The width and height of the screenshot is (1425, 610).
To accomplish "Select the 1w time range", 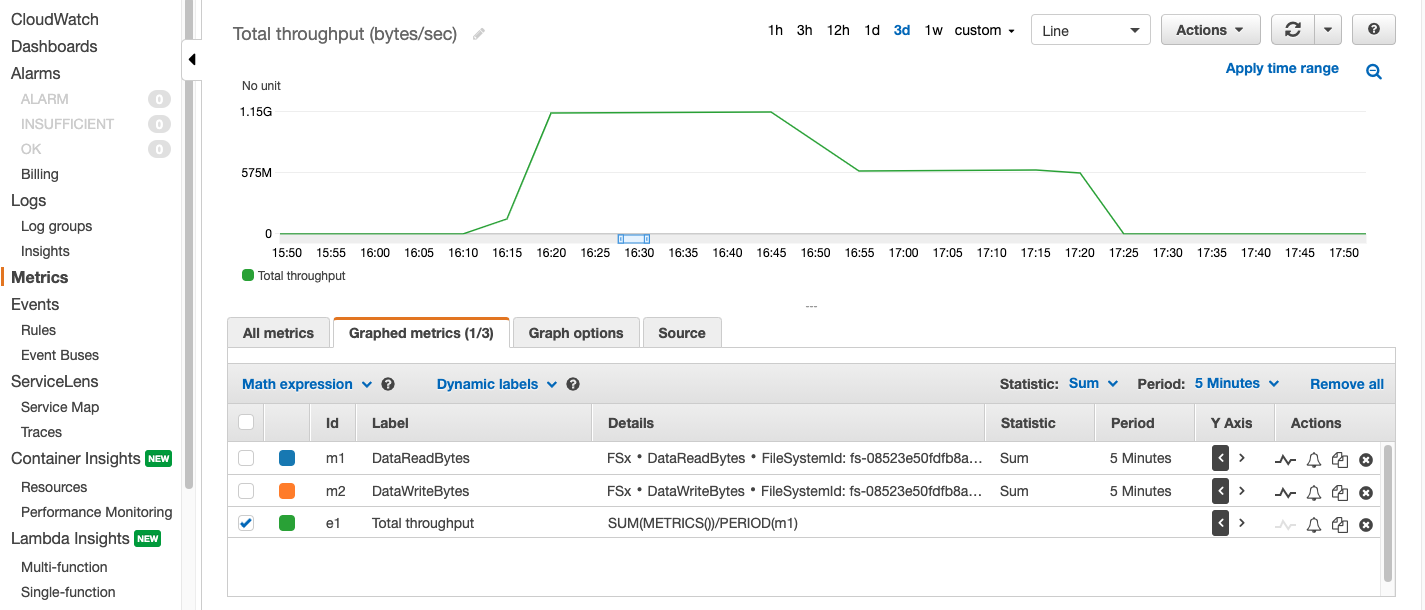I will pos(933,30).
